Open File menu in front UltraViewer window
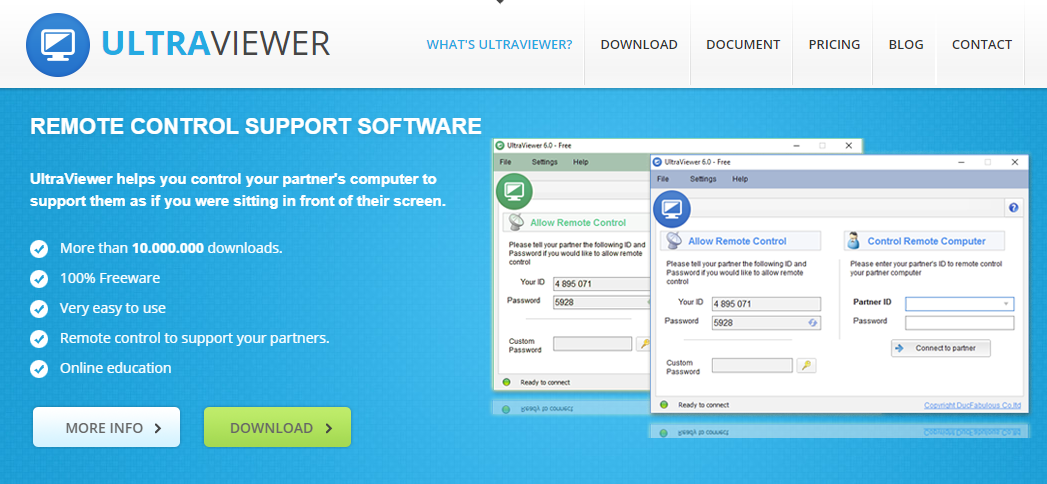The height and width of the screenshot is (484, 1047). point(662,179)
